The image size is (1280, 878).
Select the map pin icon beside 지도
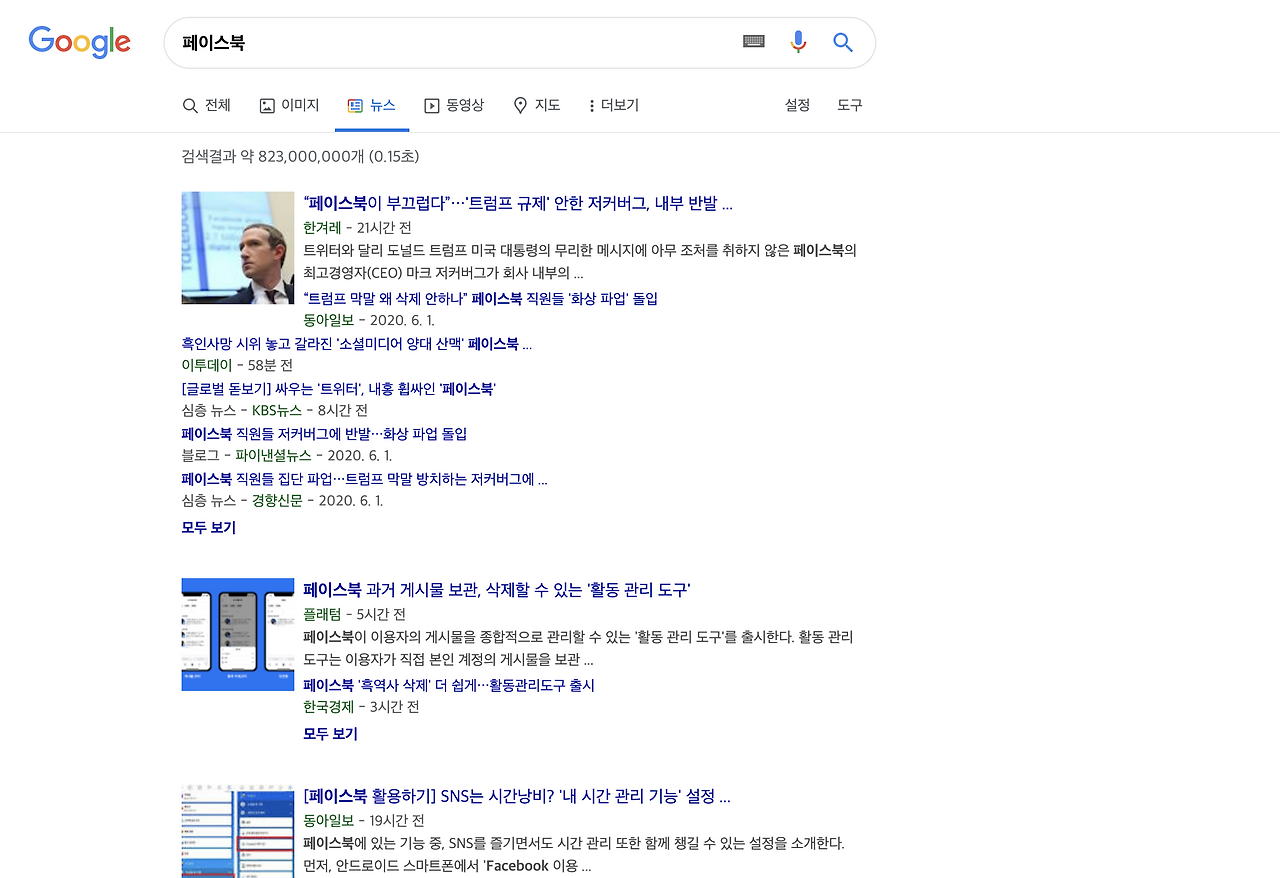pos(520,104)
